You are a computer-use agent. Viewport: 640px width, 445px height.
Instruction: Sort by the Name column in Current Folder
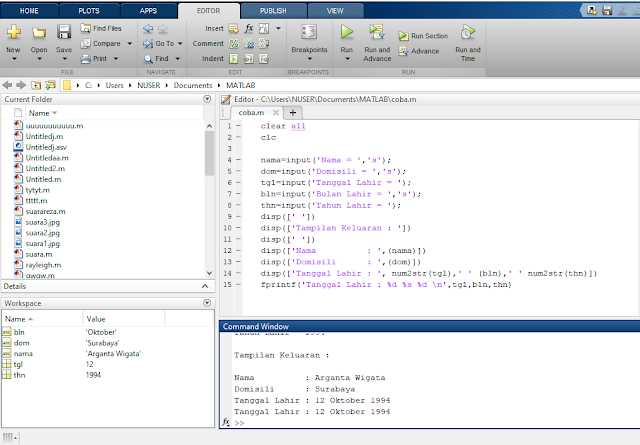(42, 113)
